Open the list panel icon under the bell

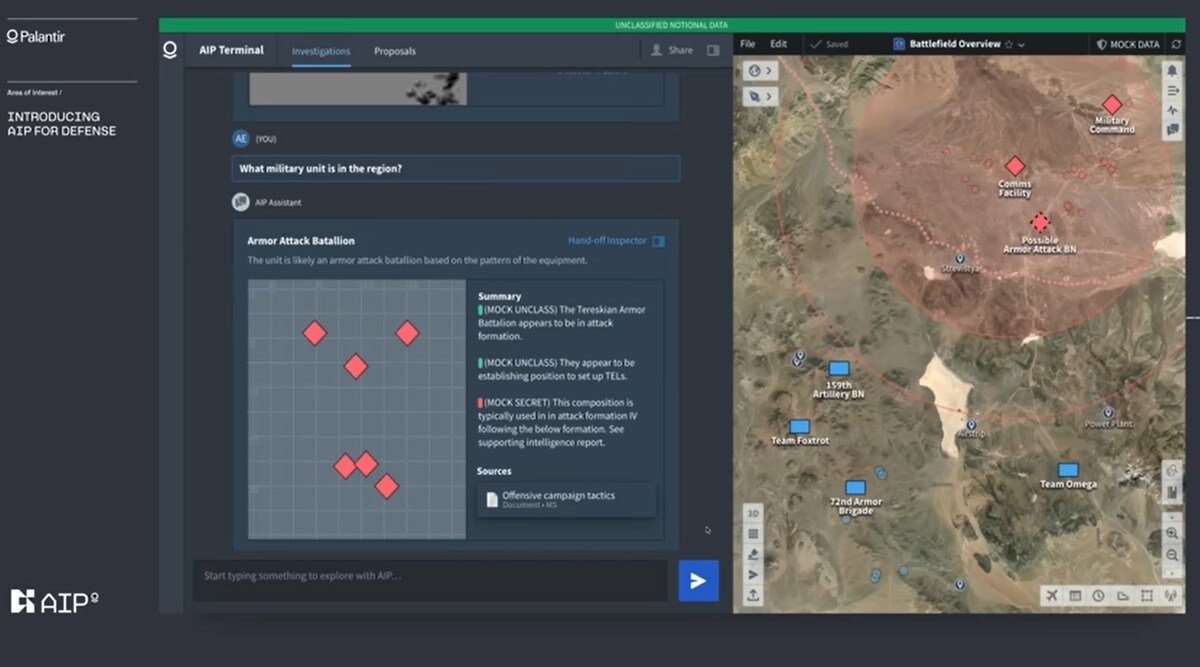point(1172,91)
